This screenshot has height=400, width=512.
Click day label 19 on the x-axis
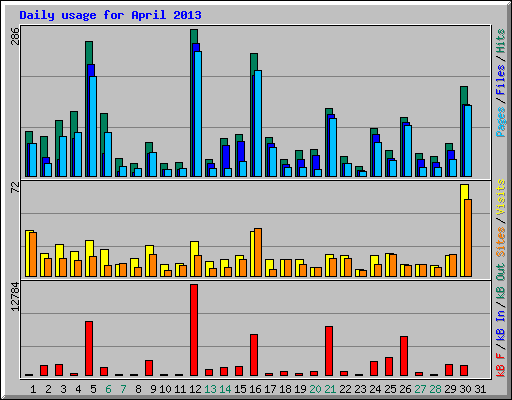pyautogui.click(x=300, y=389)
